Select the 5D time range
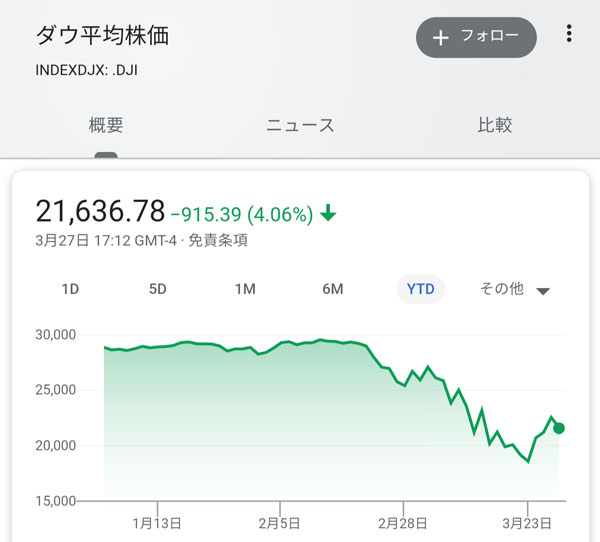Viewport: 600px width, 542px height. coord(157,289)
